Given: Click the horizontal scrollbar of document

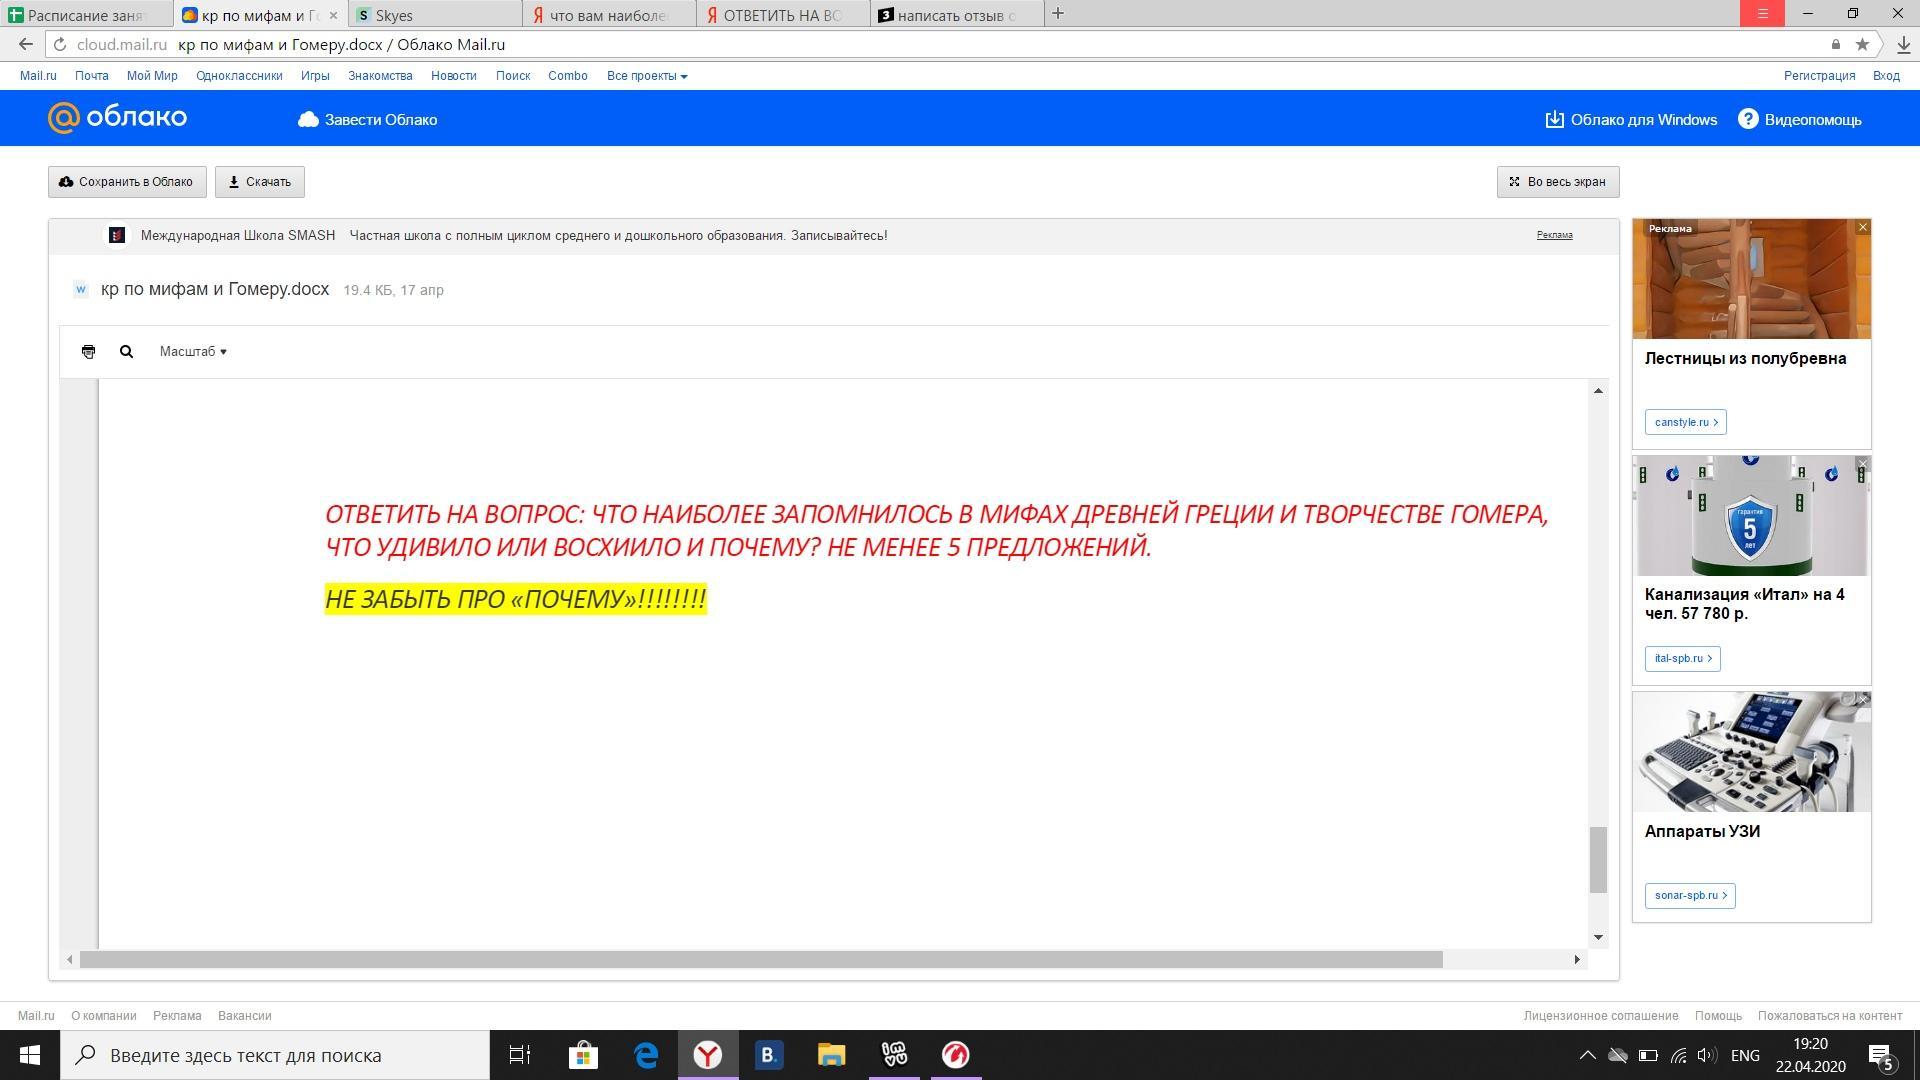Looking at the screenshot, I should tap(760, 960).
